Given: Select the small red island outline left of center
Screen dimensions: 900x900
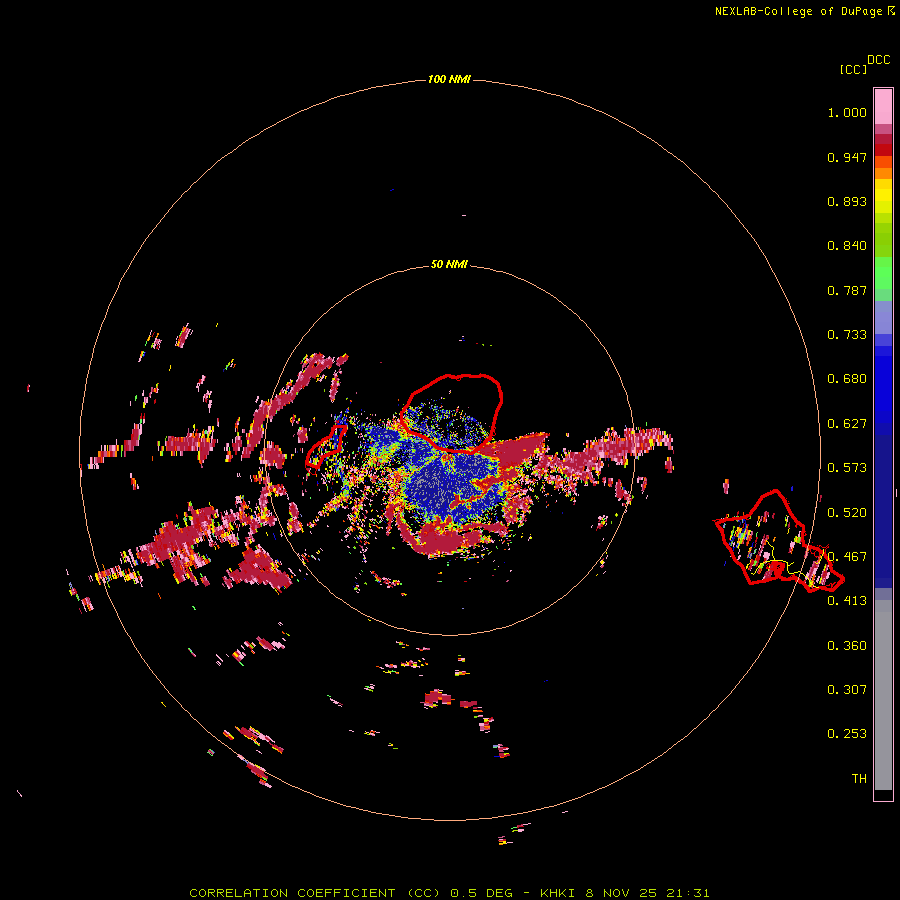Looking at the screenshot, I should (326, 446).
